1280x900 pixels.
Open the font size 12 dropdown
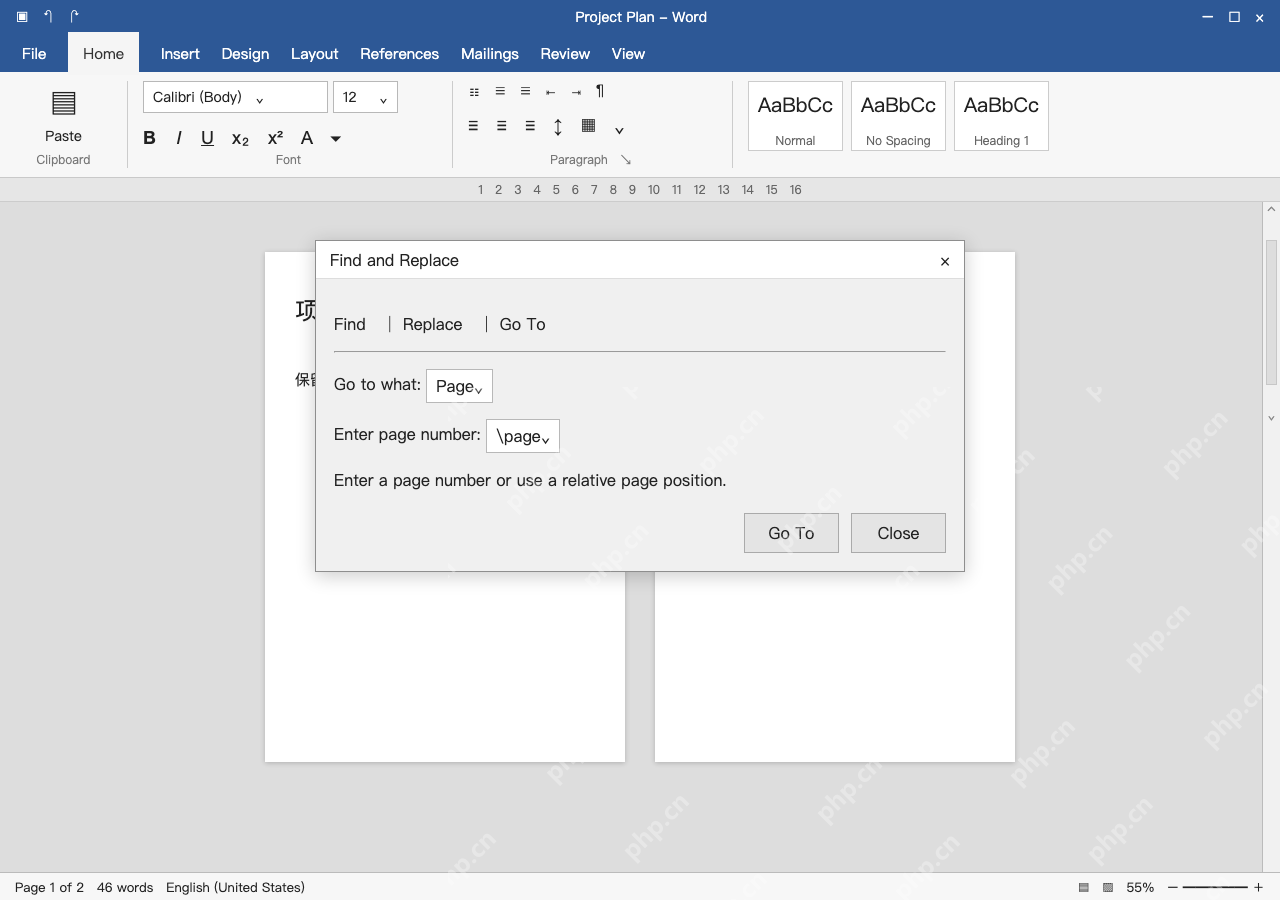pyautogui.click(x=365, y=97)
